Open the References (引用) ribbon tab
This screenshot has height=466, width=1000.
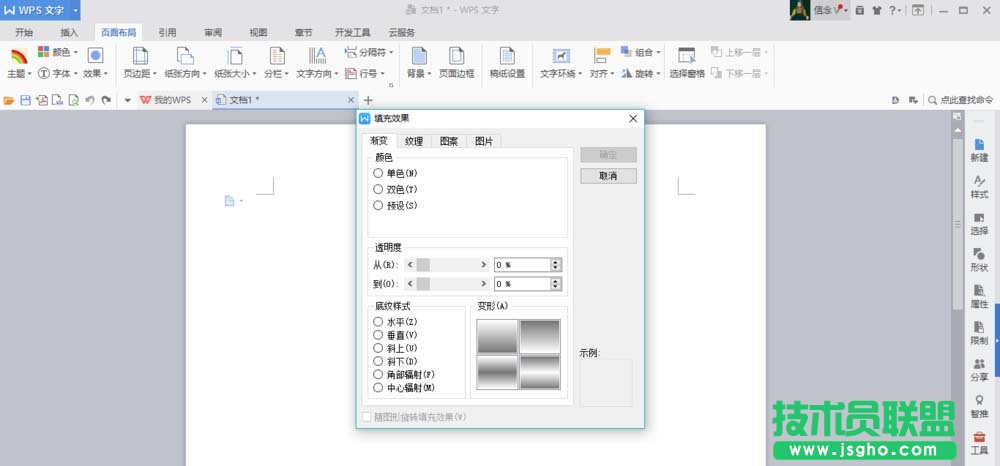coord(167,33)
